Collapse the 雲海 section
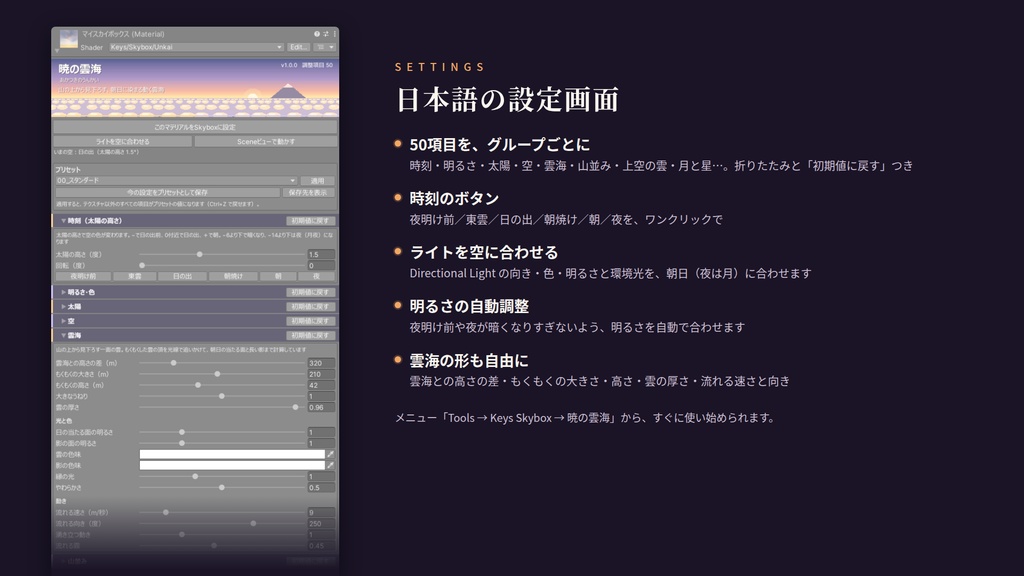1024x576 pixels. [63, 336]
